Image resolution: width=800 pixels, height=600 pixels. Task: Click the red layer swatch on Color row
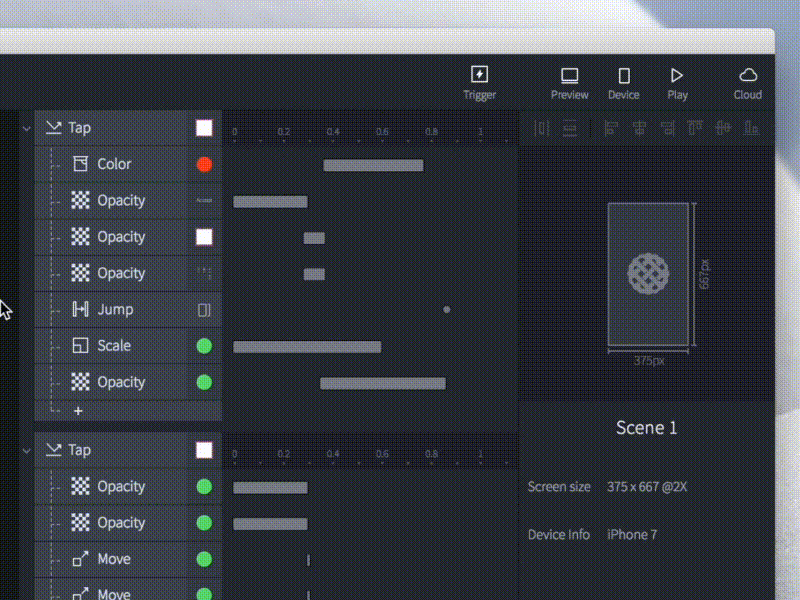tap(204, 165)
